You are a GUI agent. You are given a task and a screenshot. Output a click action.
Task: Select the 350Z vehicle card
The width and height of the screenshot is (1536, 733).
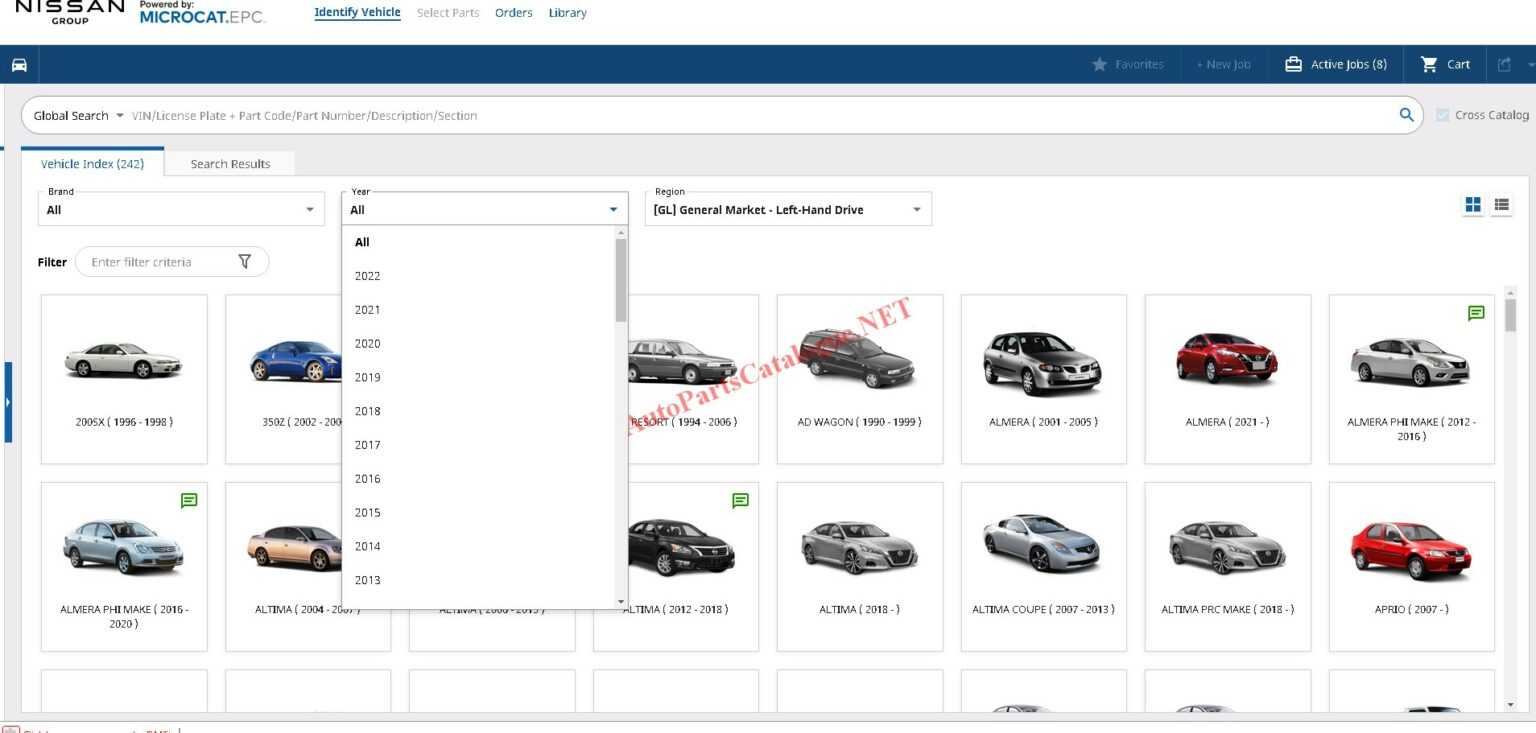coord(284,379)
